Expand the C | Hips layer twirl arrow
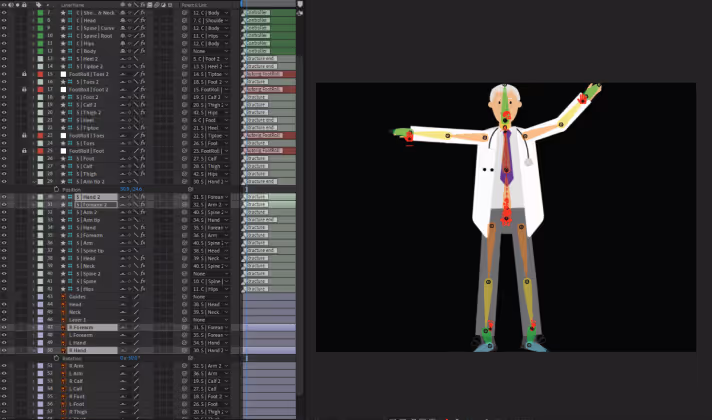The image size is (712, 420). pos(34,44)
